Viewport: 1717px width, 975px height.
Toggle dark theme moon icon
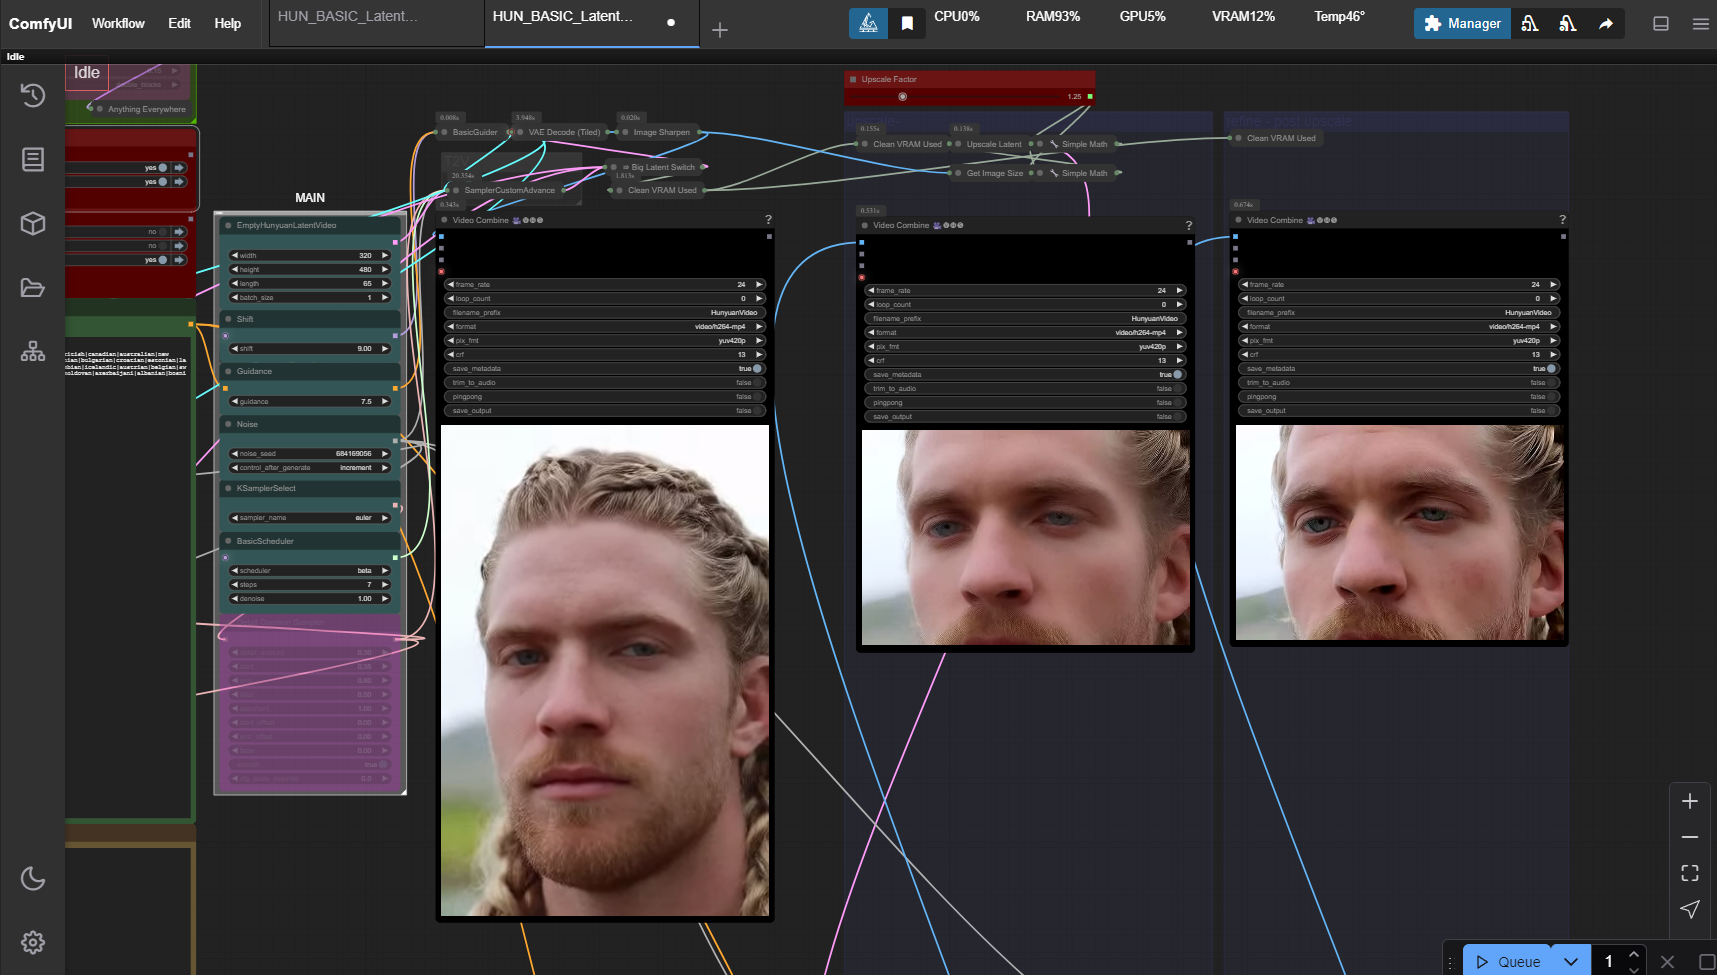point(32,878)
